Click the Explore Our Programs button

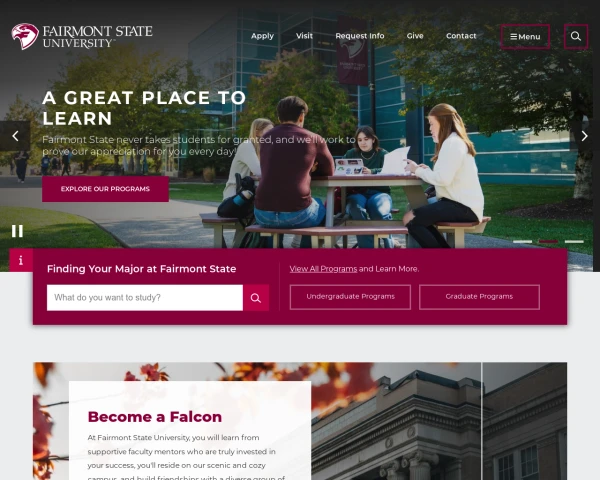[x=105, y=189]
